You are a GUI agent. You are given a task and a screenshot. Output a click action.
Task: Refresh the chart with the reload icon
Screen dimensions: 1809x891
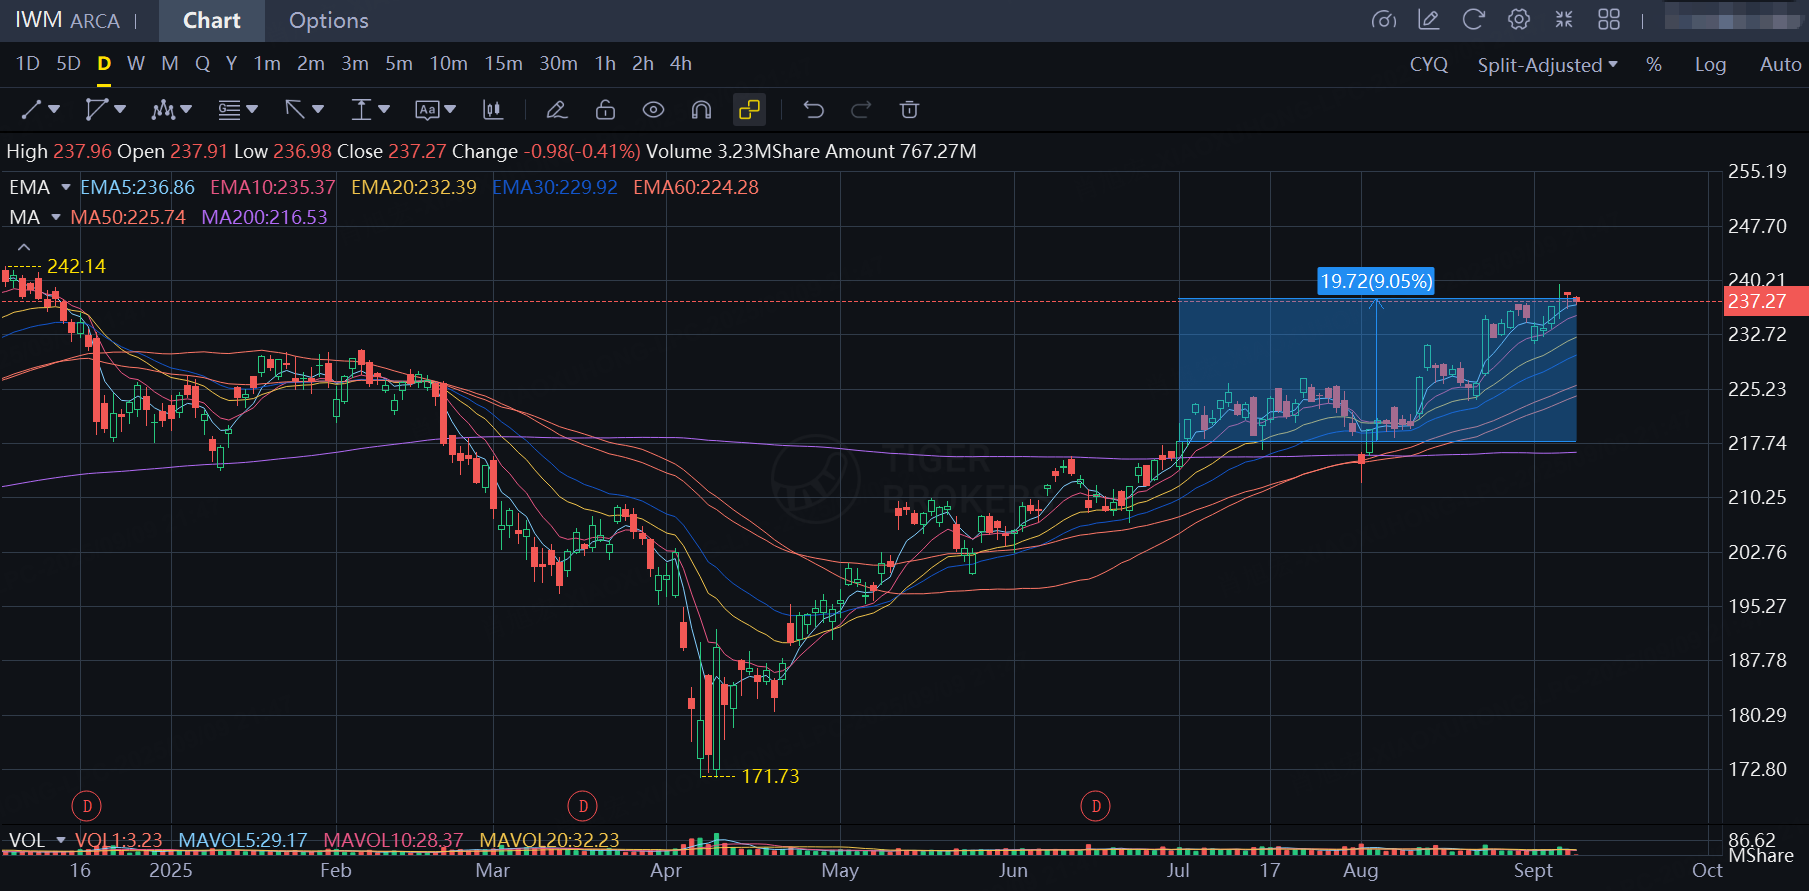tap(1473, 20)
